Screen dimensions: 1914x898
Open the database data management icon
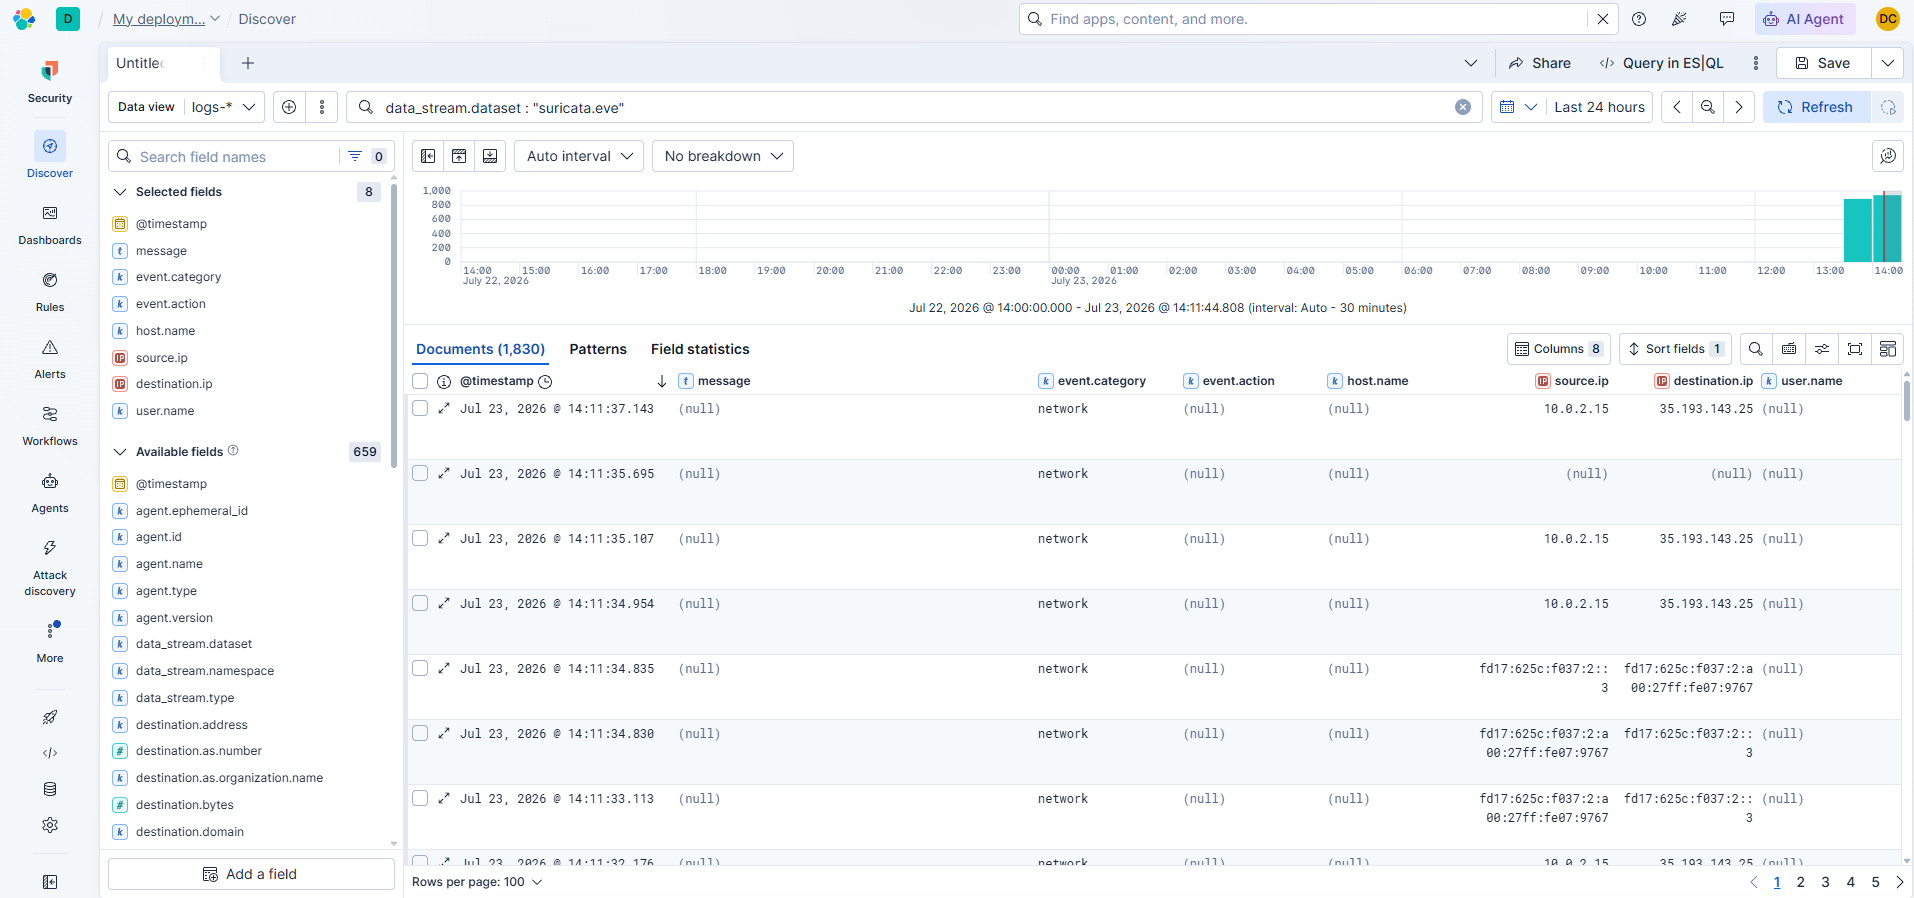(50, 789)
